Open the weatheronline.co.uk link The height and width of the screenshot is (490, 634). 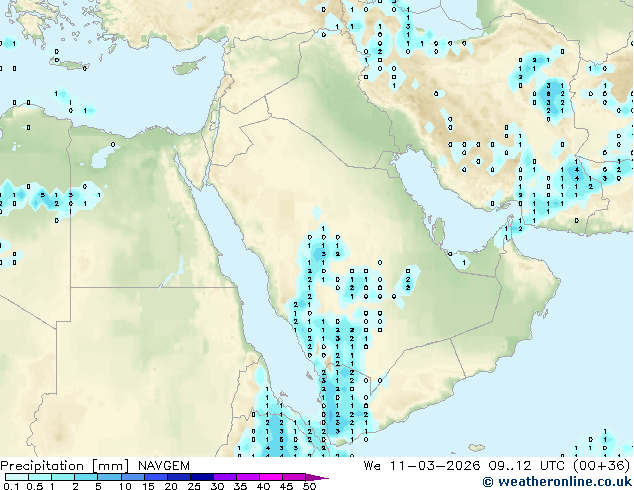click(557, 482)
